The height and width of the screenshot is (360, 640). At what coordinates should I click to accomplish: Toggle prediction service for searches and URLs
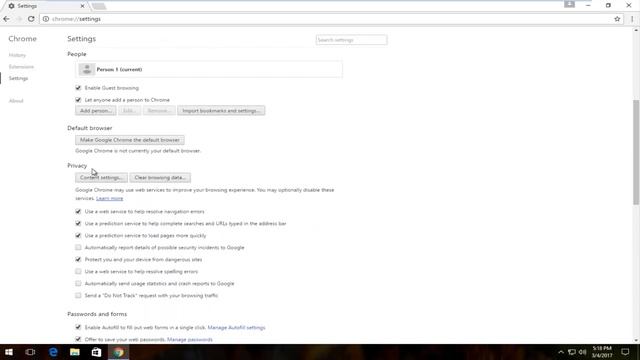[78, 223]
